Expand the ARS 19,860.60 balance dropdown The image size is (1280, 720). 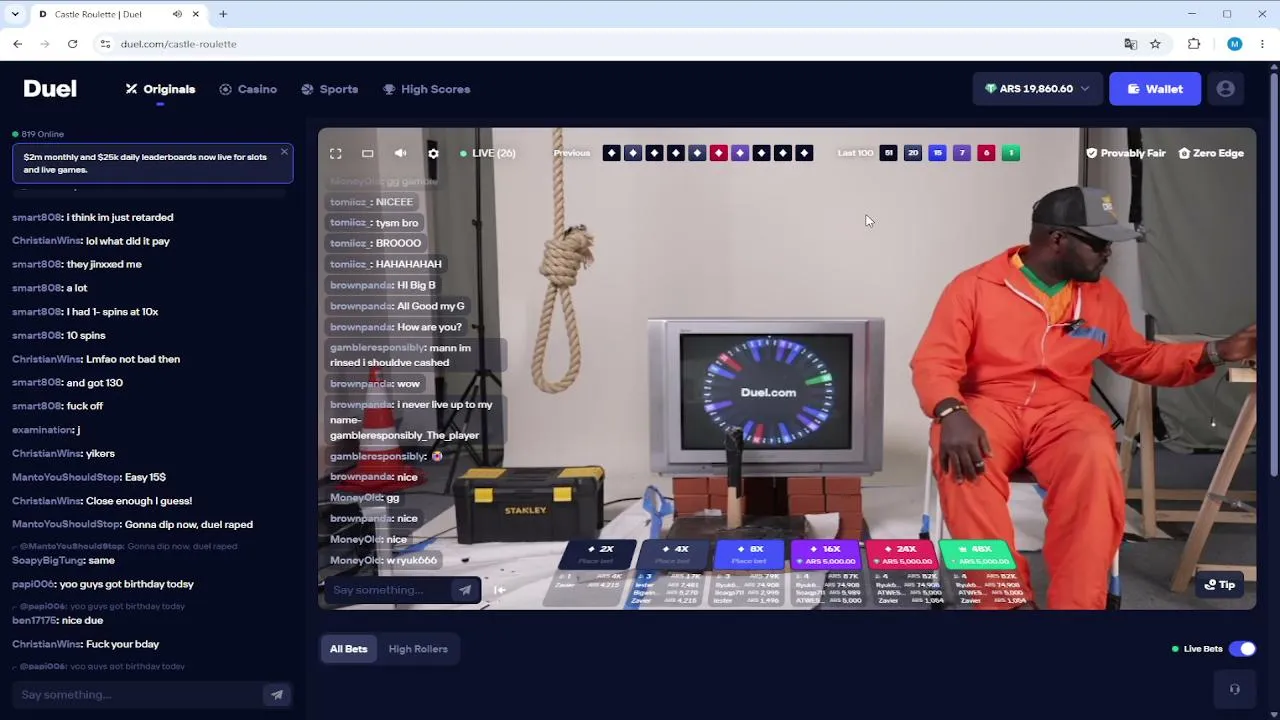pos(1037,89)
